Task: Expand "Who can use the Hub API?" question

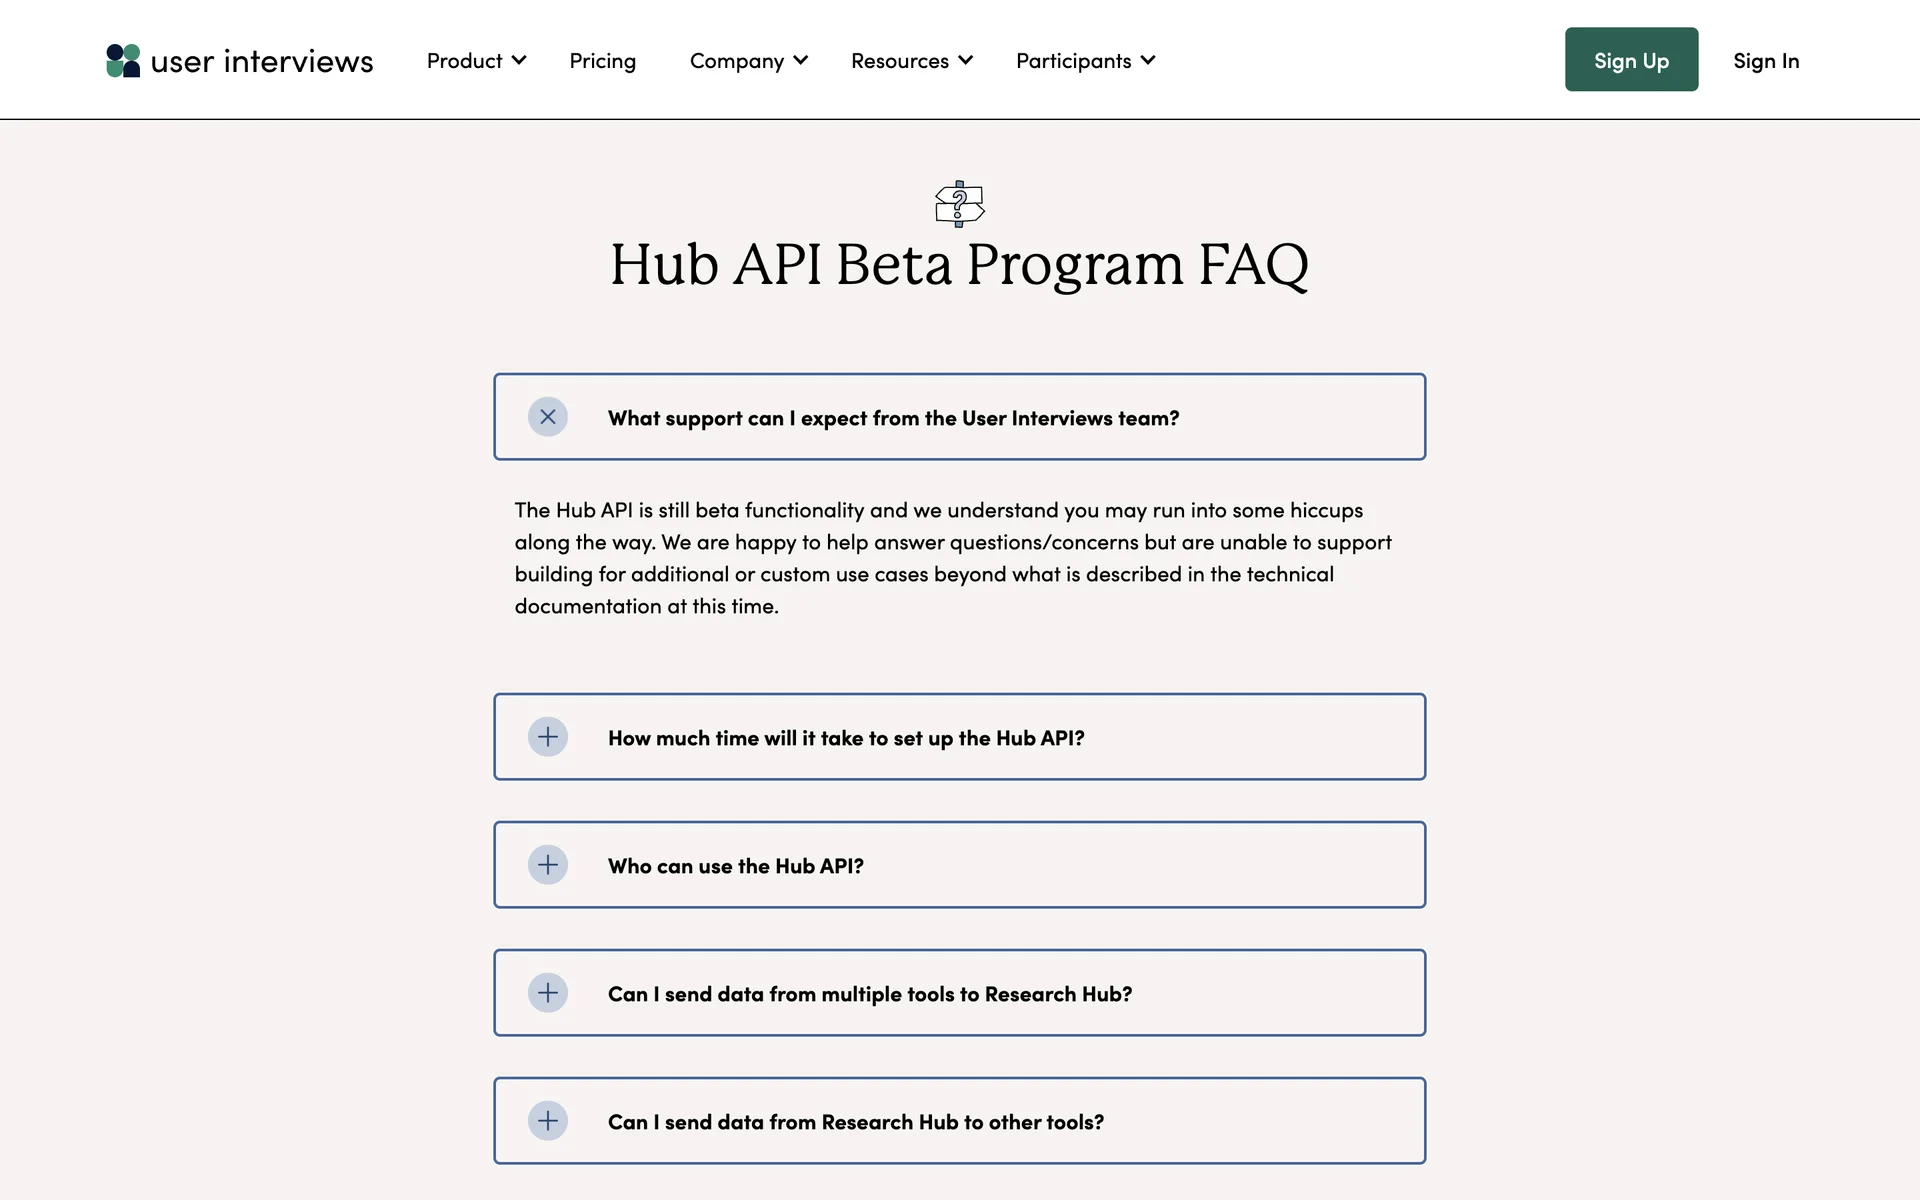Action: tap(736, 866)
